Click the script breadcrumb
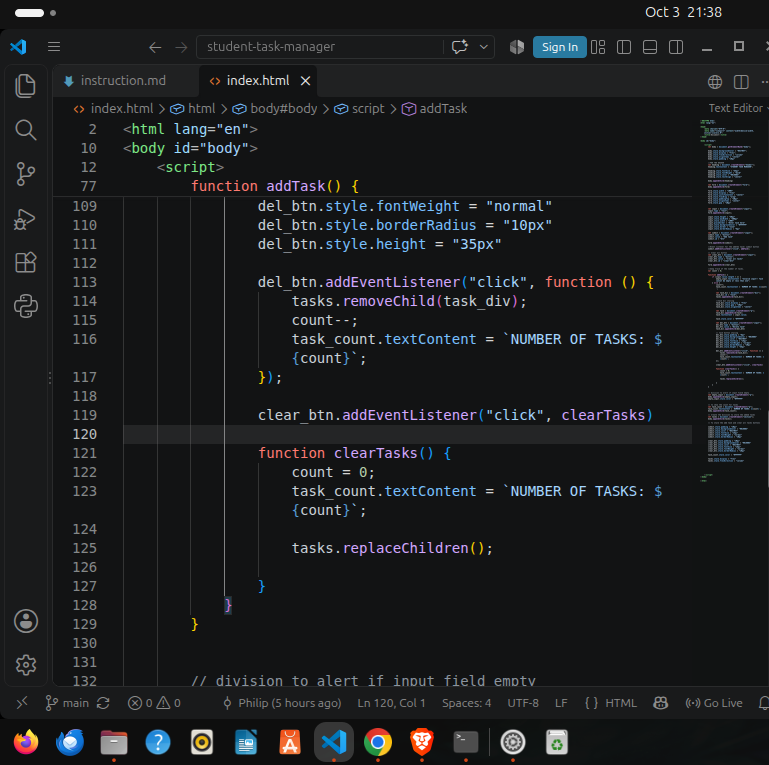Image resolution: width=769 pixels, height=765 pixels. (368, 108)
